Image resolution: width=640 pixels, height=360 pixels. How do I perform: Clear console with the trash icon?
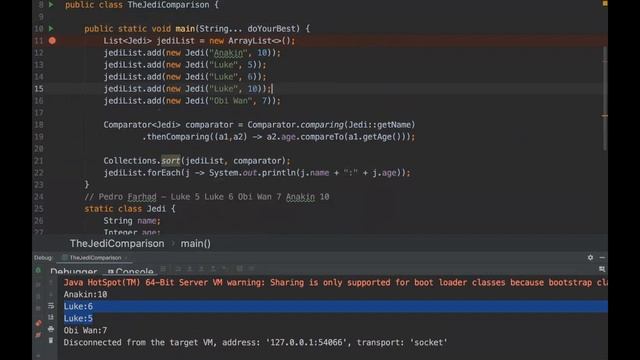pyautogui.click(x=51, y=340)
